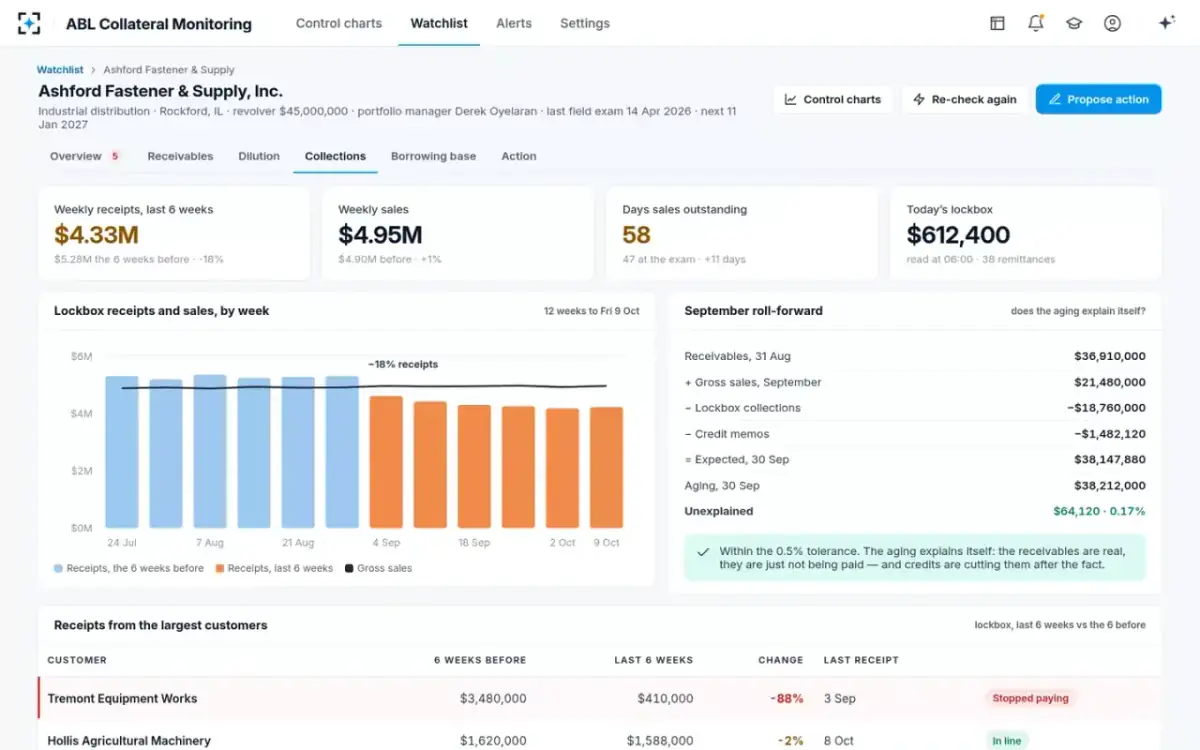Click the Aging, 30 Sep $38,212,000 amount
Viewport: 1200px width, 750px height.
[x=1110, y=485]
